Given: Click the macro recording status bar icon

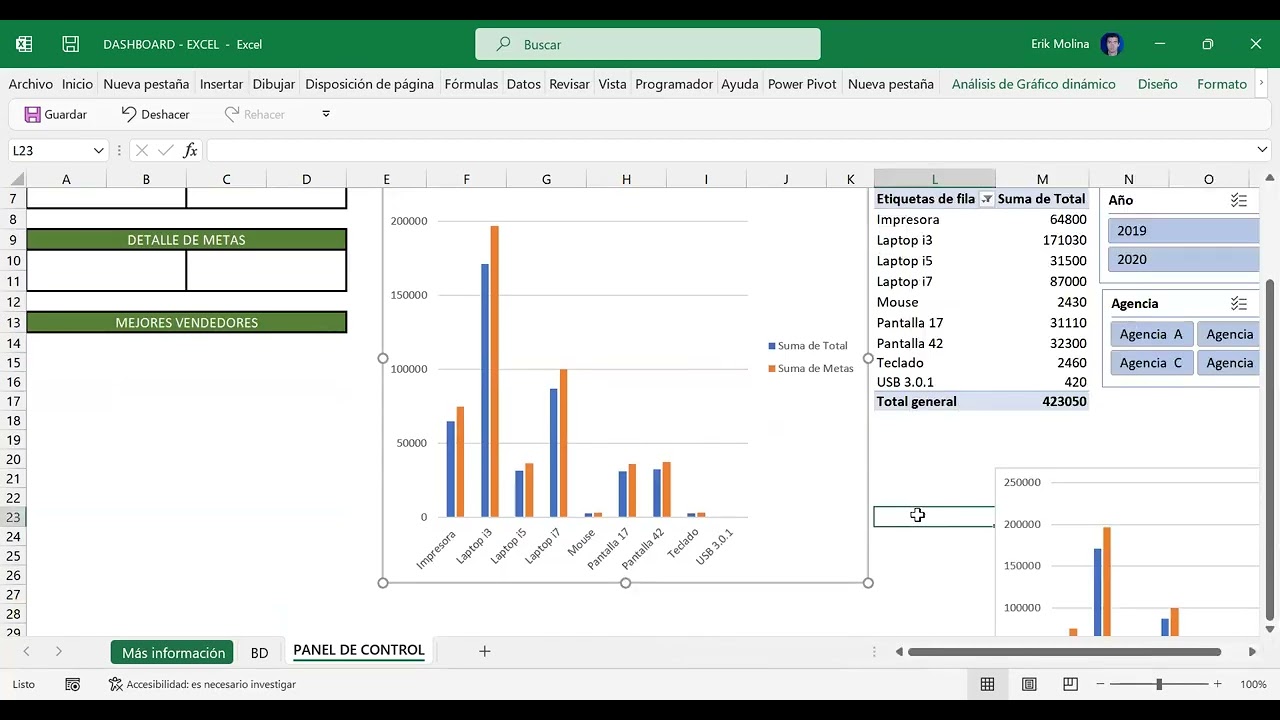Looking at the screenshot, I should pos(73,684).
